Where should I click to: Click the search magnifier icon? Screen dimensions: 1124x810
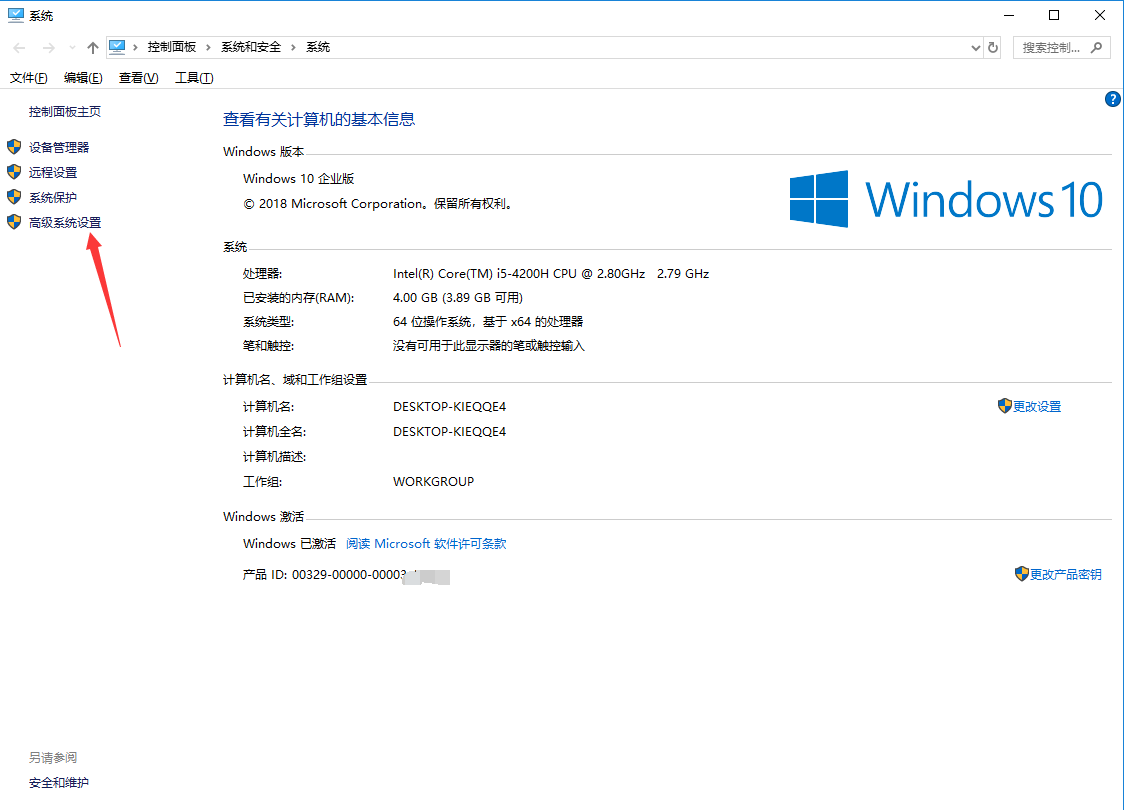(x=1097, y=47)
